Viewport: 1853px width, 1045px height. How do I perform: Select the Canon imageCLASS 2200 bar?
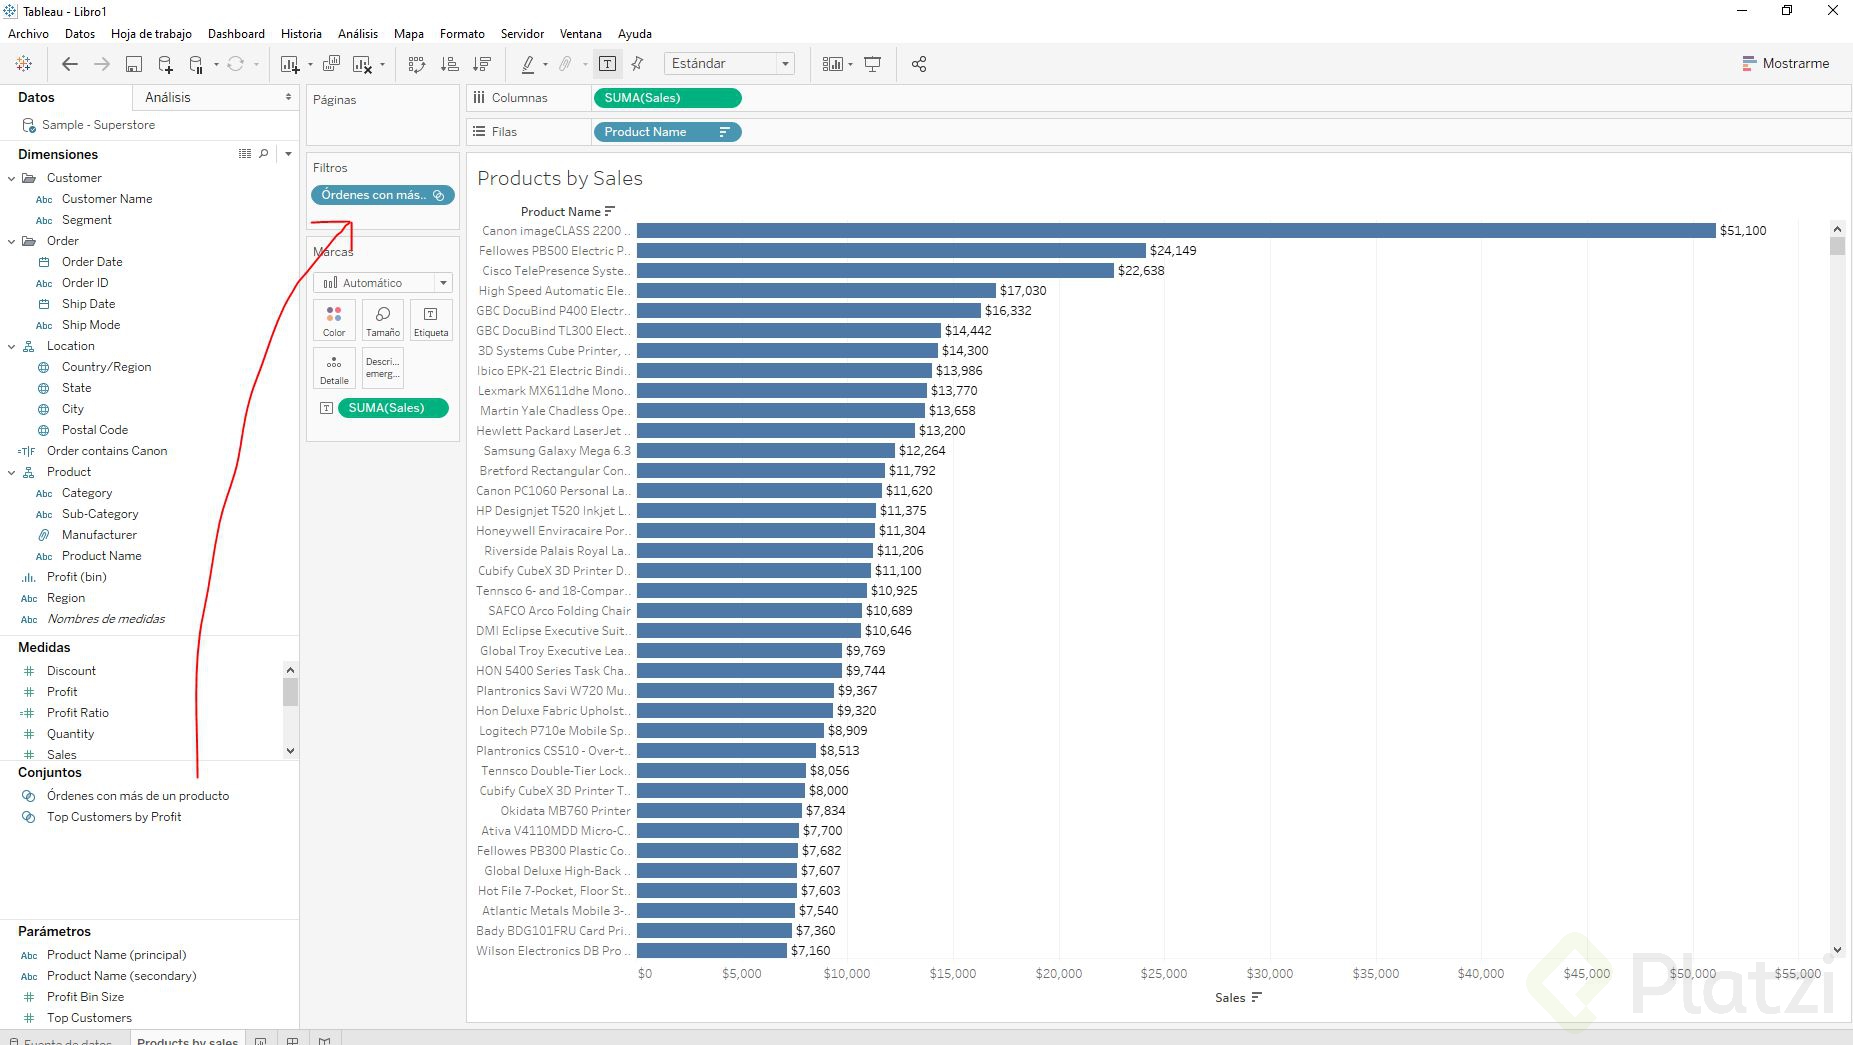tap(1176, 230)
